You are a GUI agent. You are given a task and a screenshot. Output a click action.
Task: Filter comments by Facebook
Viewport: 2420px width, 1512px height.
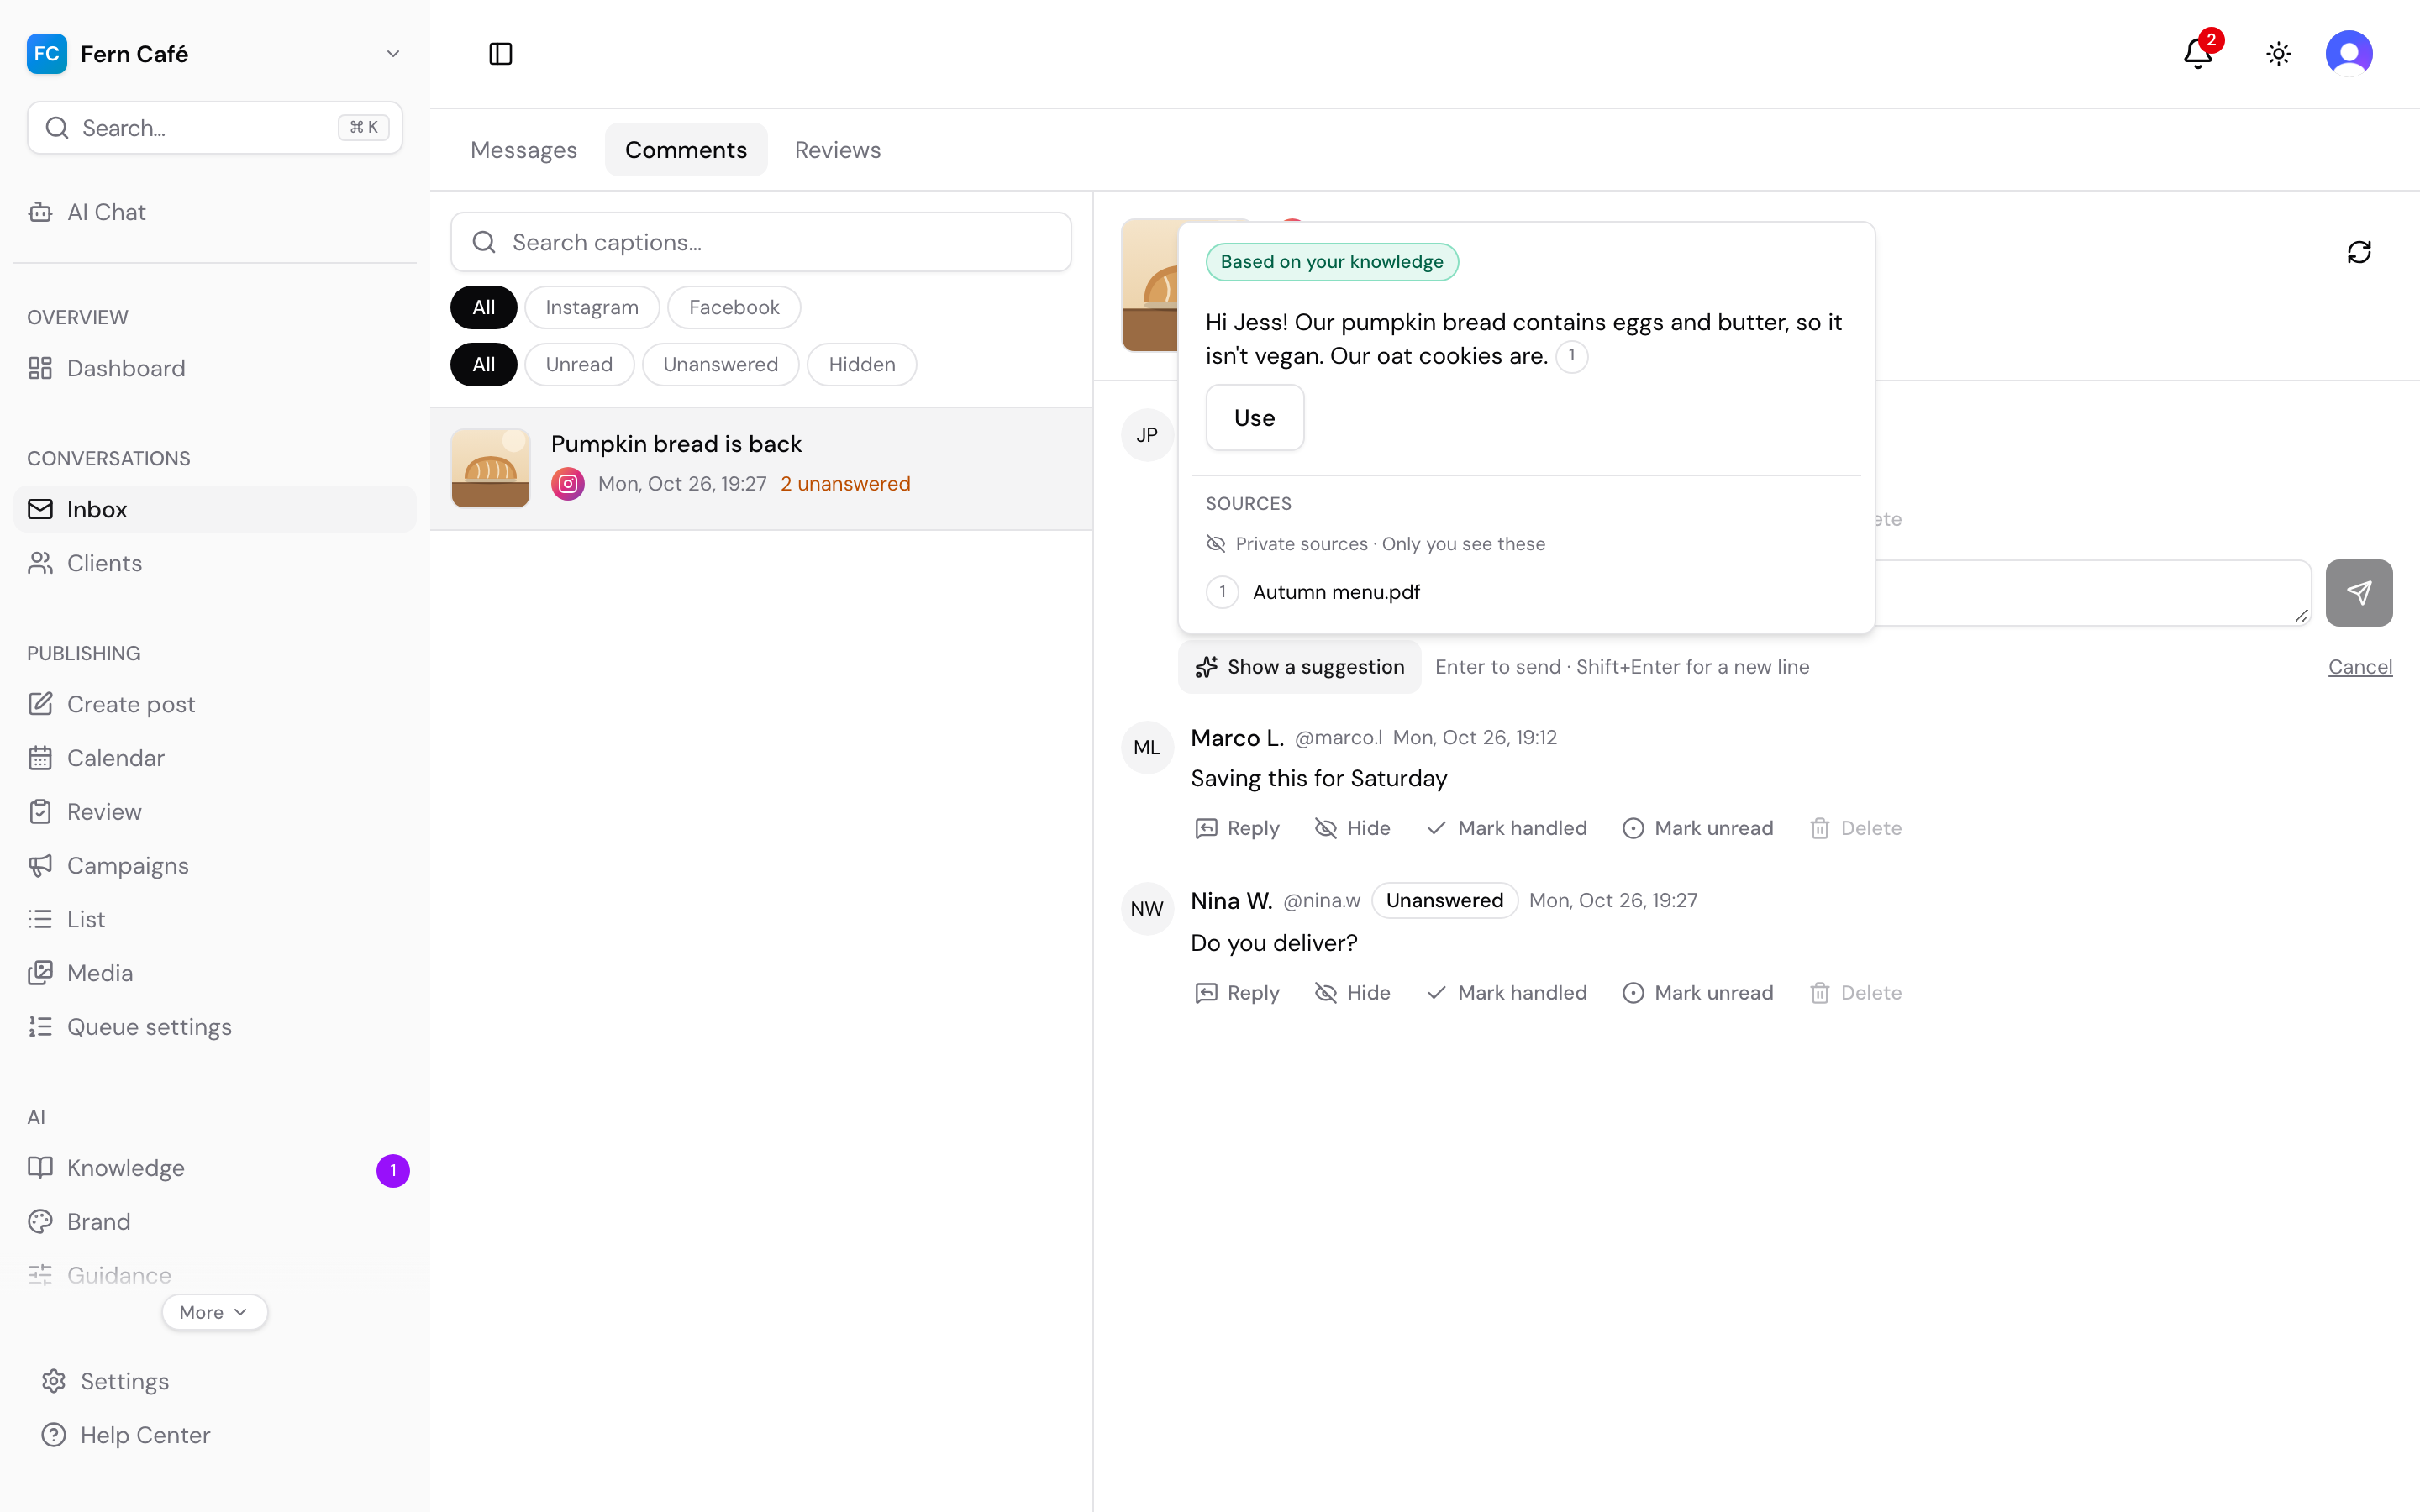point(733,307)
